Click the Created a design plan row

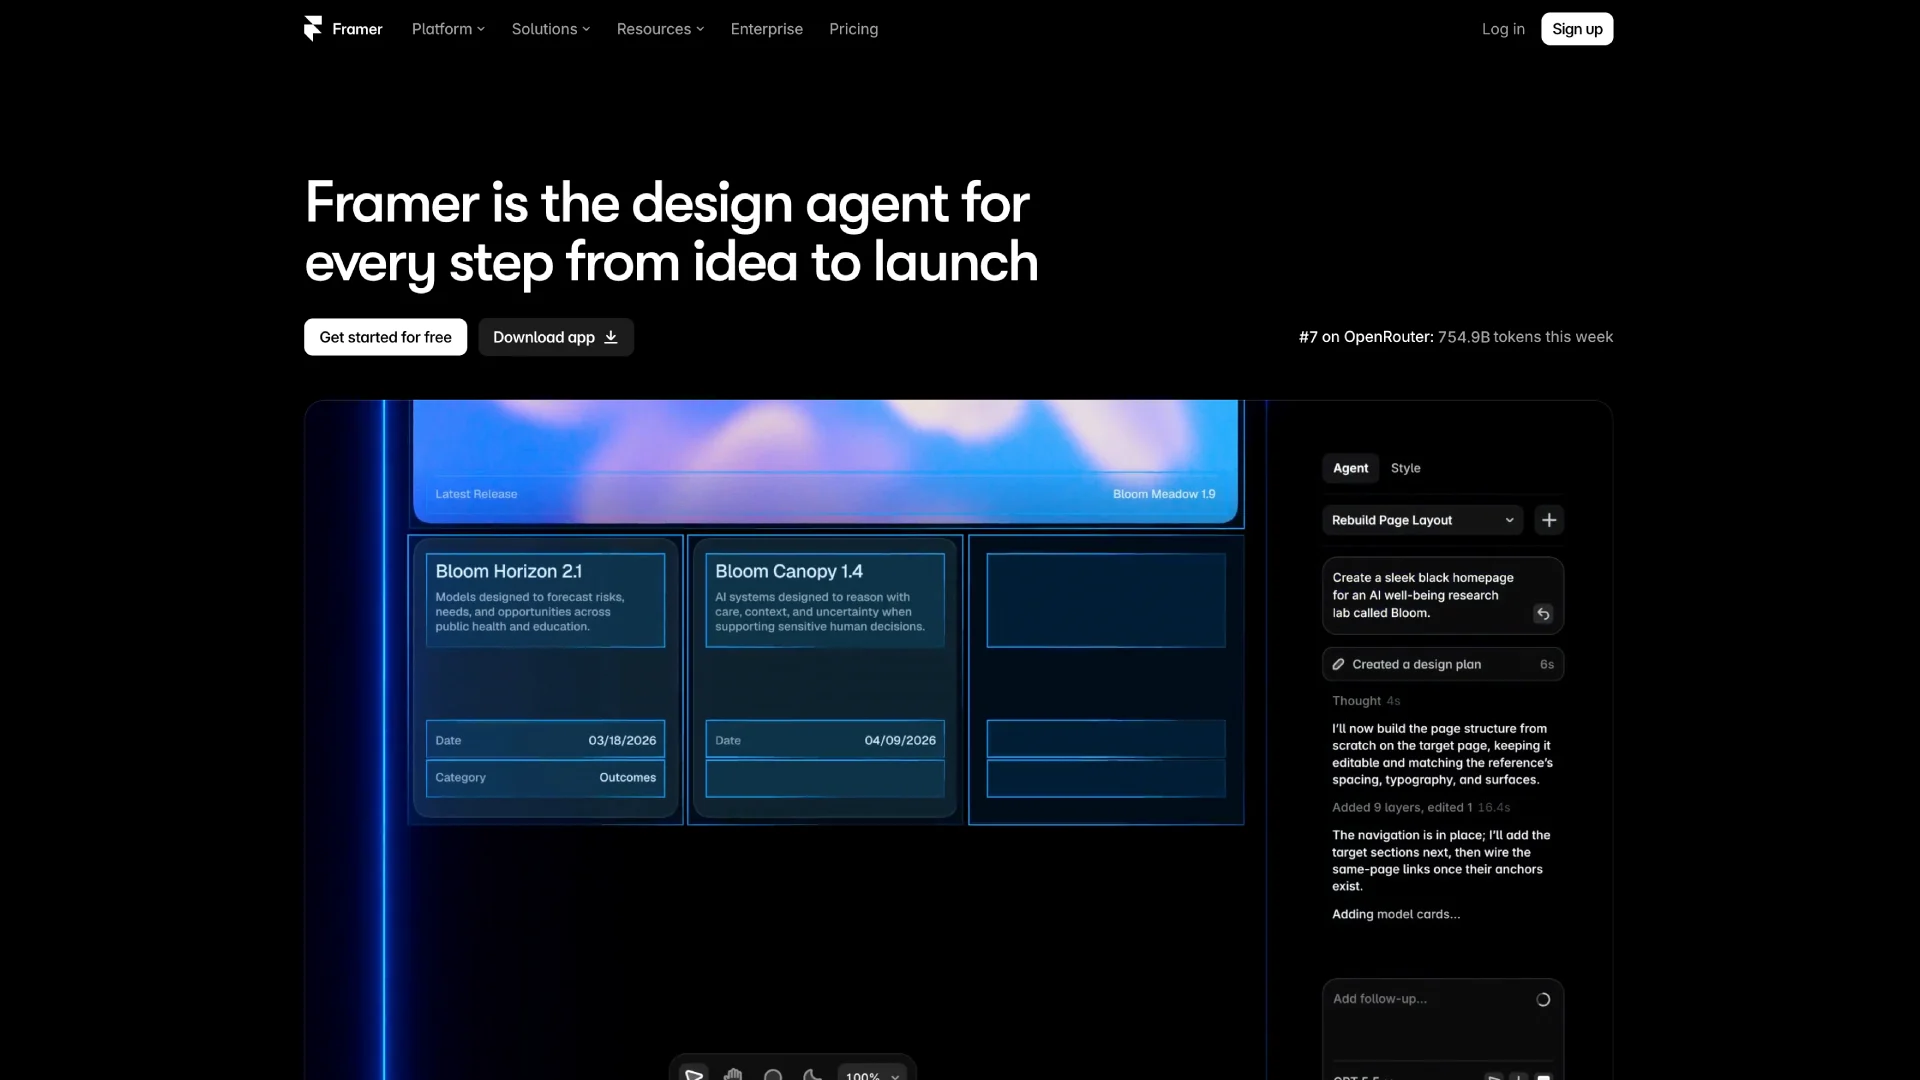(x=1442, y=664)
